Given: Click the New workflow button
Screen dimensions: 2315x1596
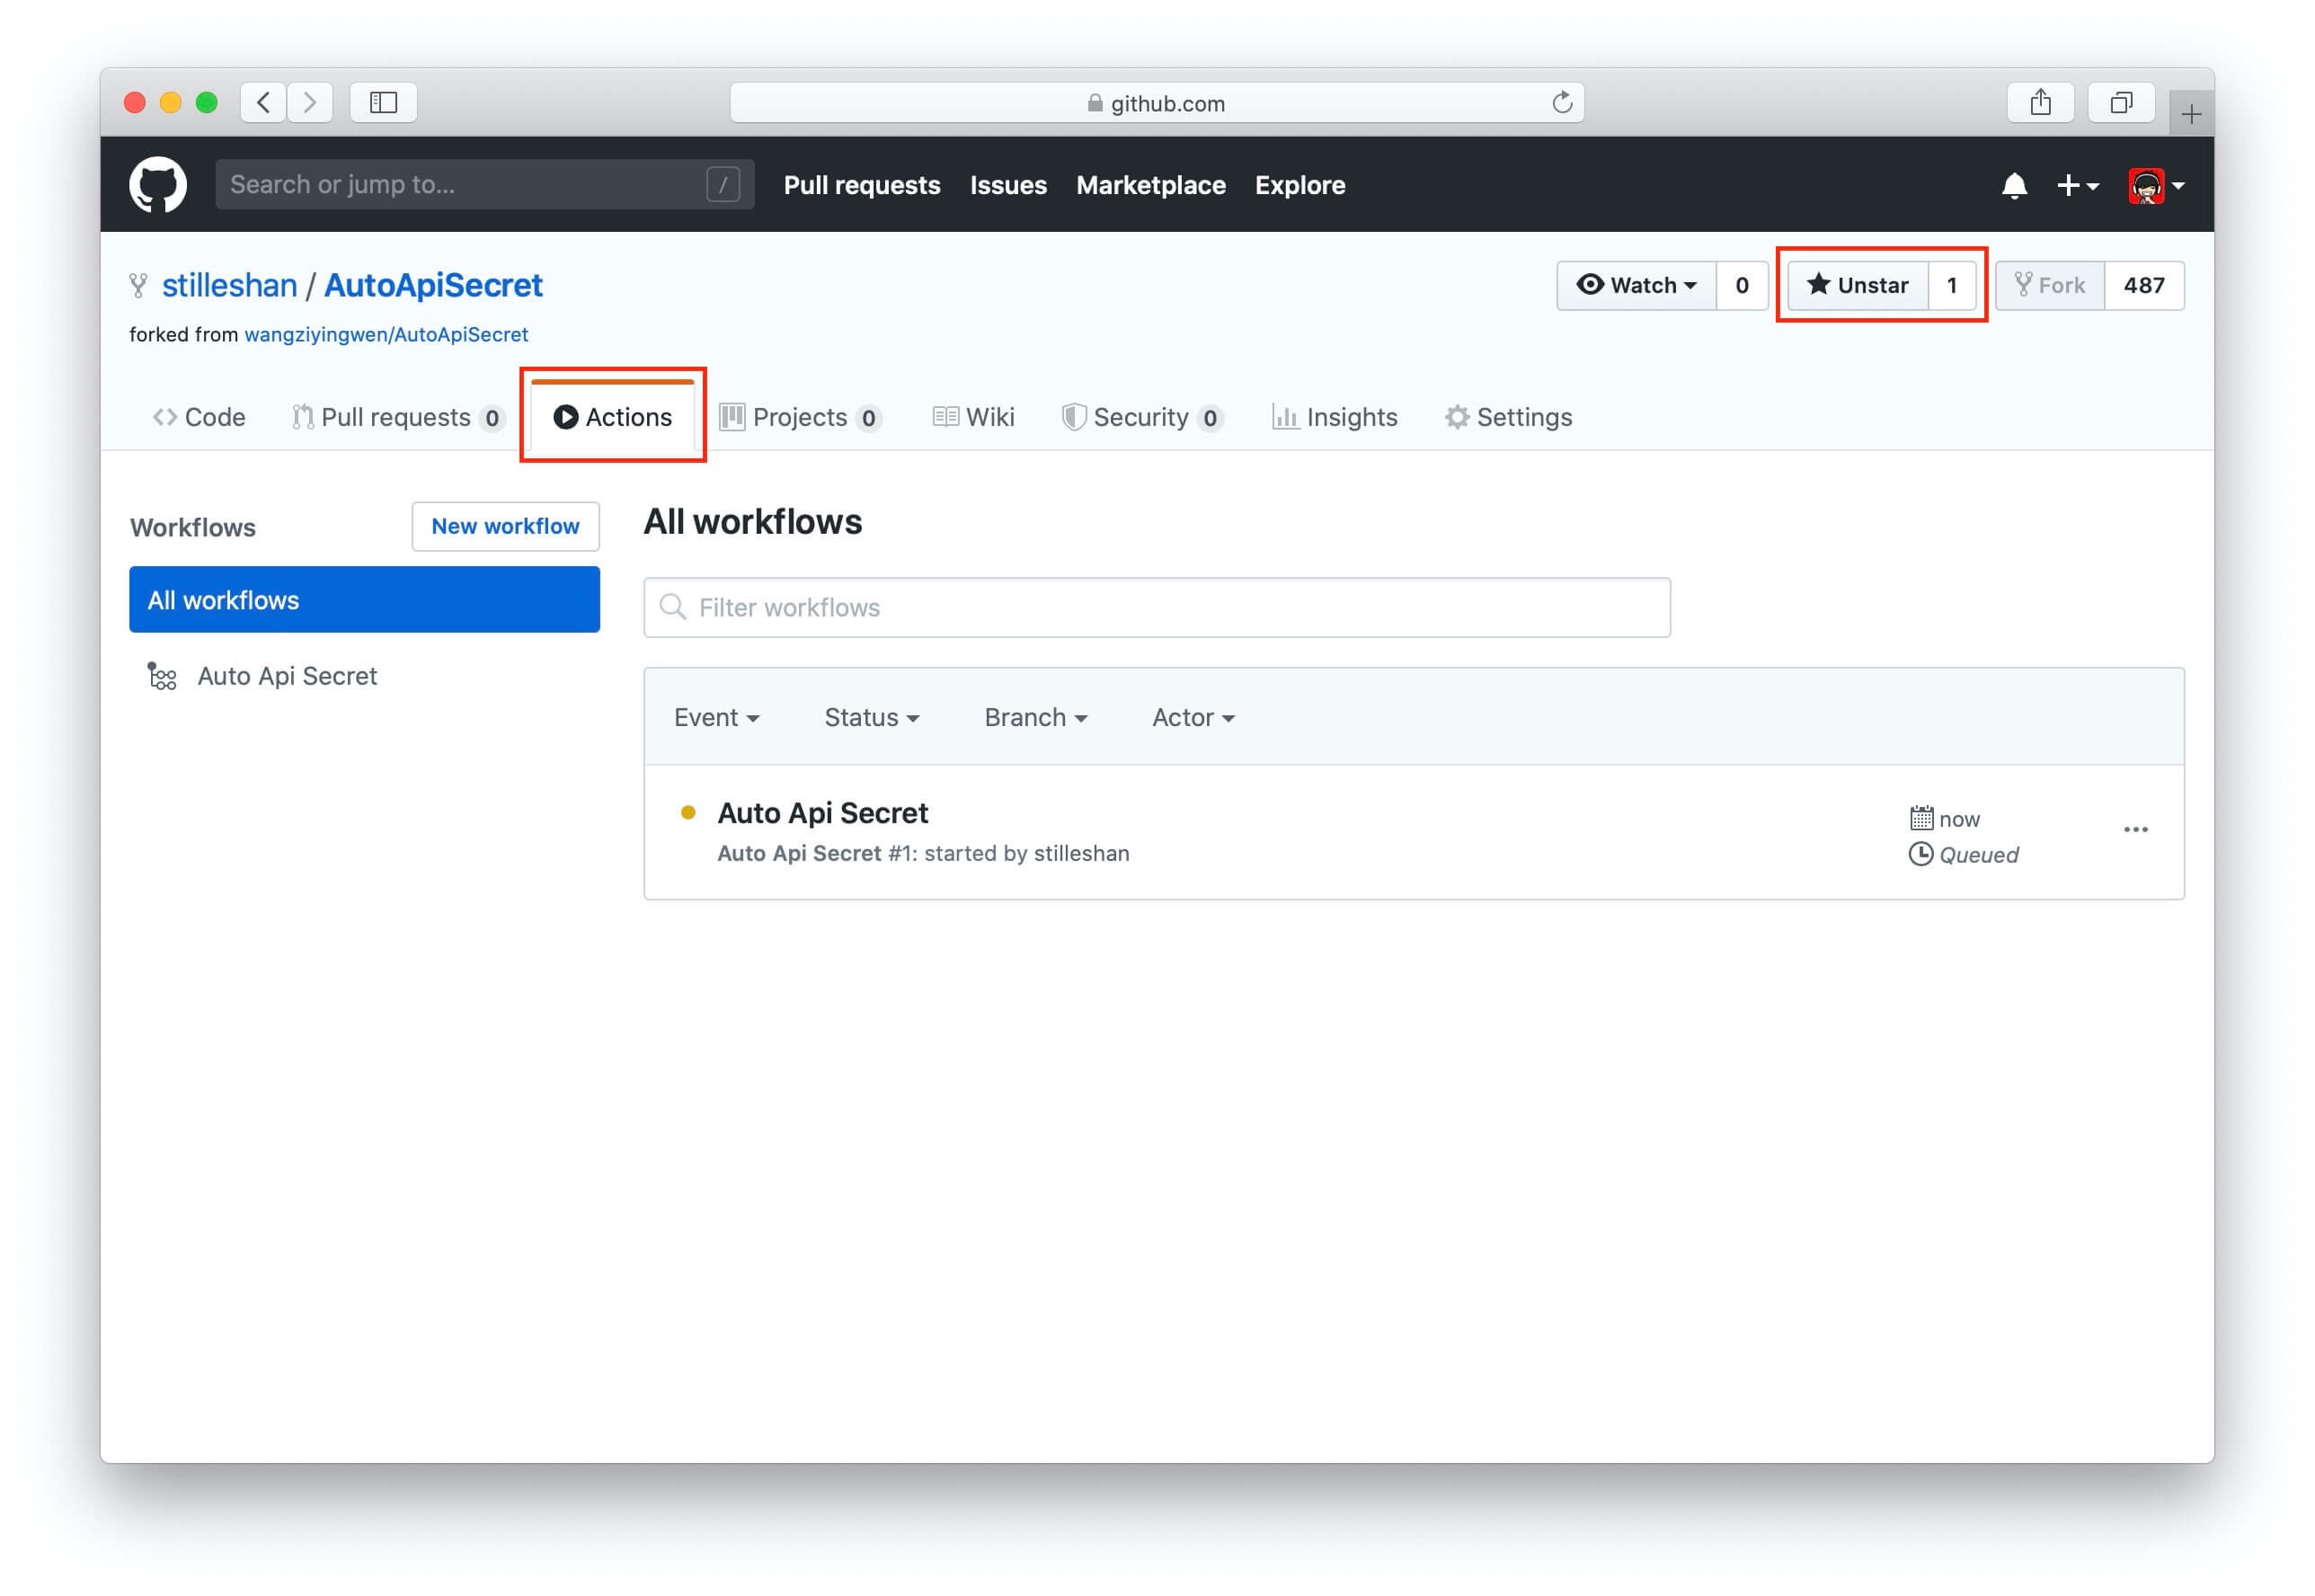Looking at the screenshot, I should click(505, 526).
